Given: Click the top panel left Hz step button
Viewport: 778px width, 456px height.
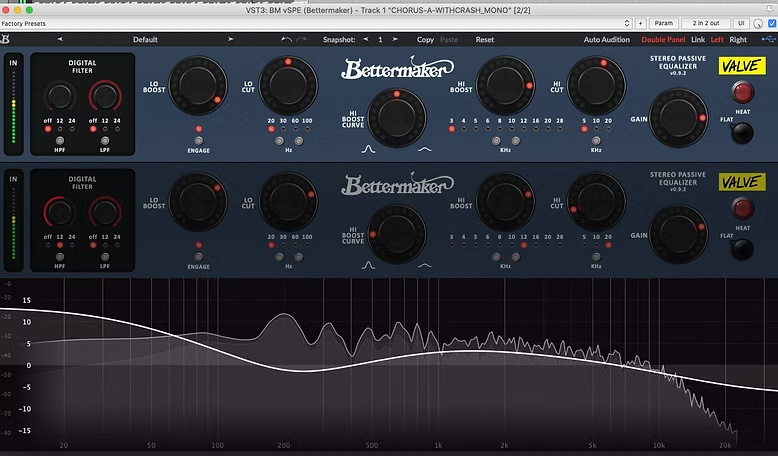Looking at the screenshot, I should click(x=279, y=141).
